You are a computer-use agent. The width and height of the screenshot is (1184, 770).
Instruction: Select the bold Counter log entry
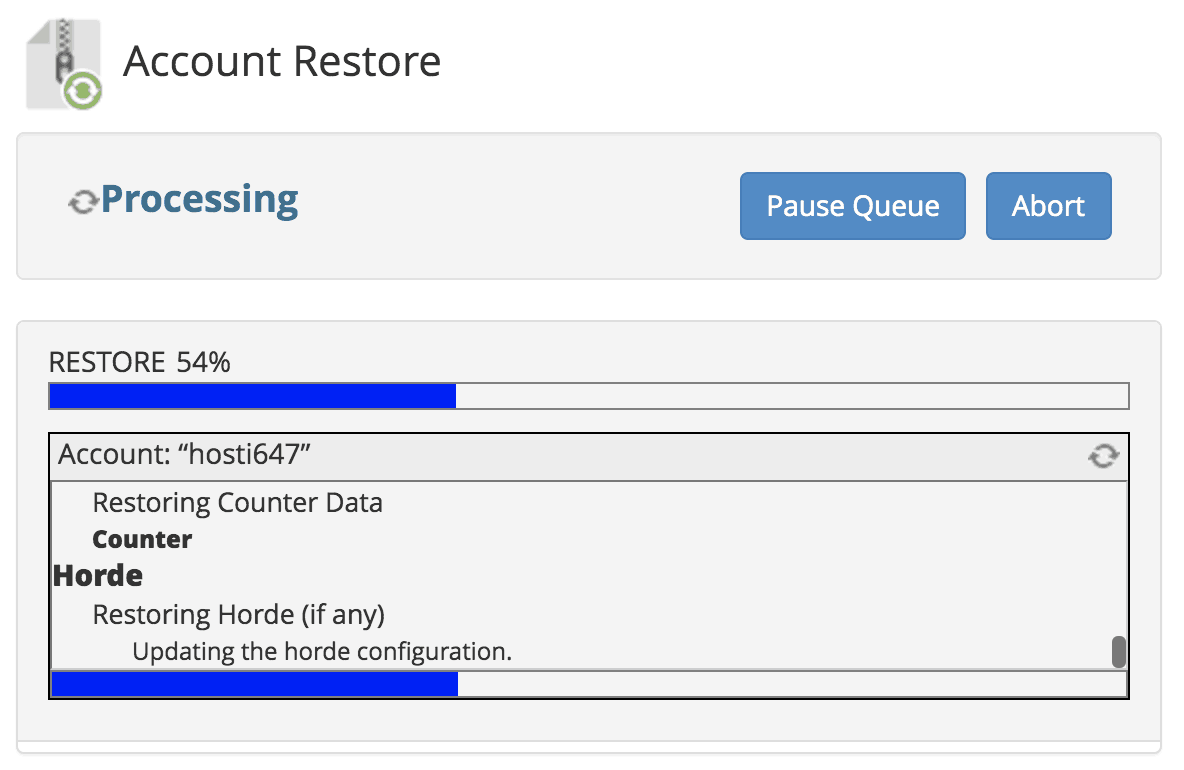[x=142, y=539]
